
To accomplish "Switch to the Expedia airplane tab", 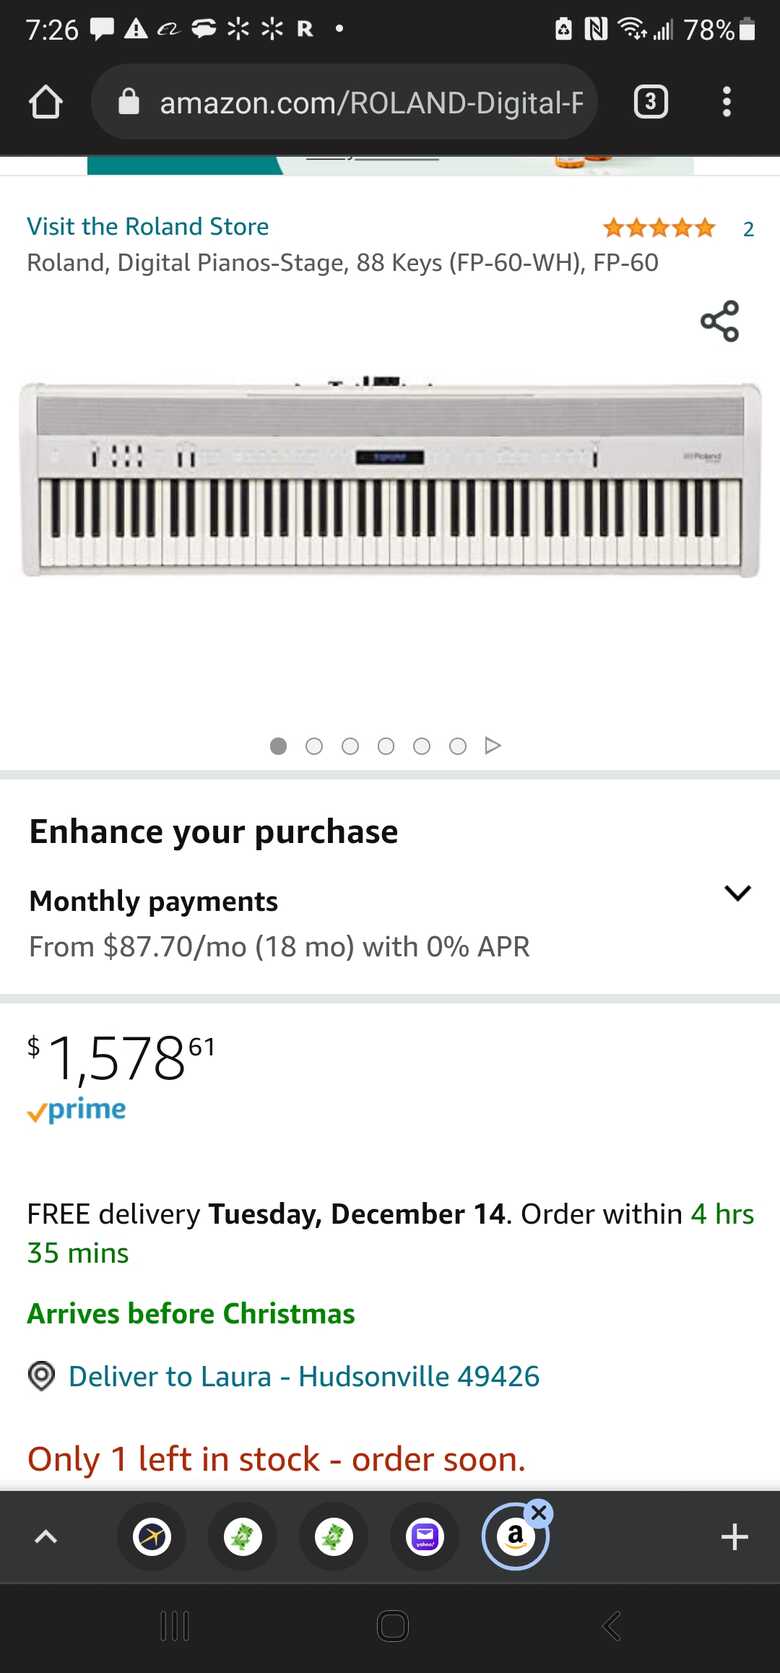I will point(152,1537).
